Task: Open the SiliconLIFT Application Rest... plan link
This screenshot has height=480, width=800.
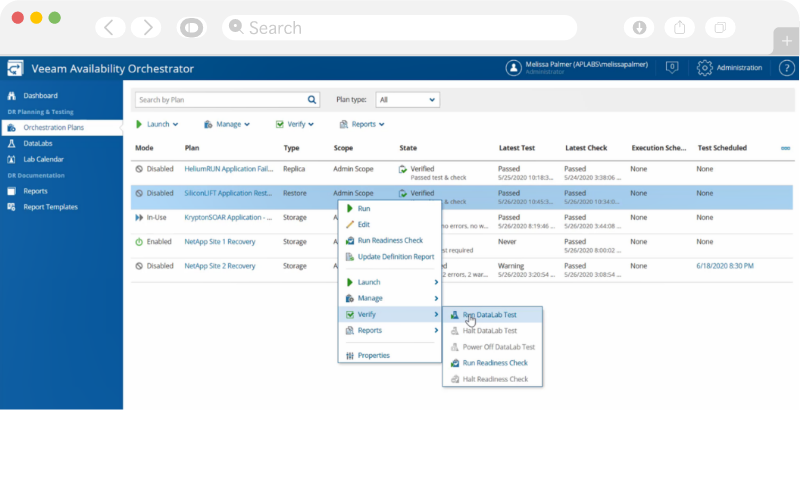Action: [228, 193]
